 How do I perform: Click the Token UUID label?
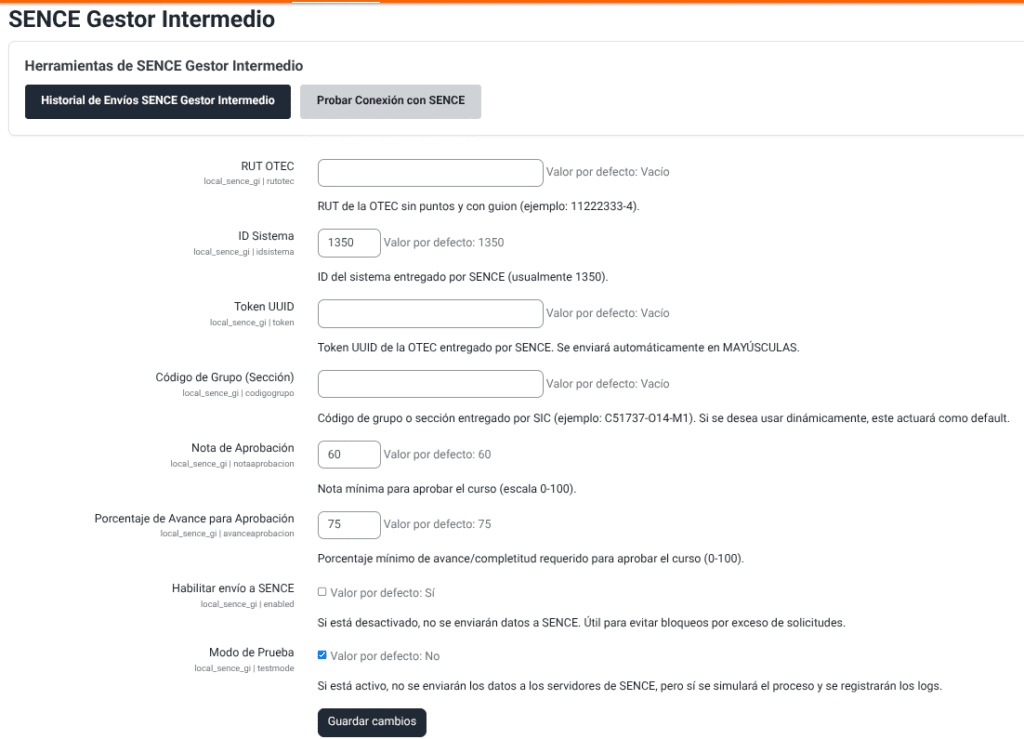[x=264, y=307]
